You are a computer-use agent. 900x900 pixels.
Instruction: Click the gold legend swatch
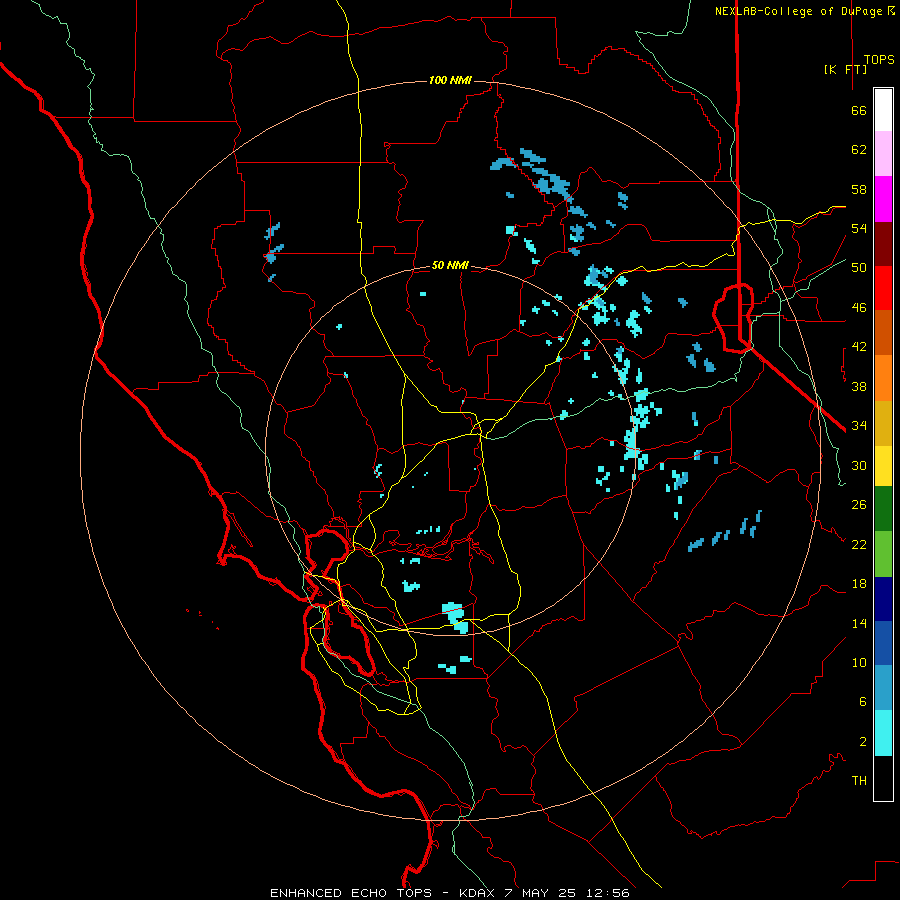pos(883,423)
